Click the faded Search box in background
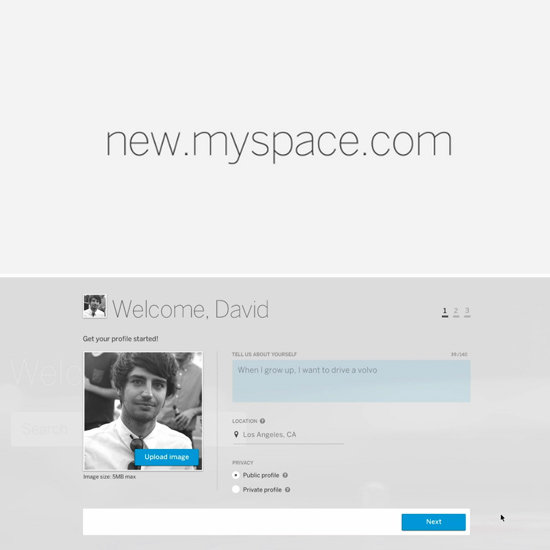The width and height of the screenshot is (550, 550). 47,429
